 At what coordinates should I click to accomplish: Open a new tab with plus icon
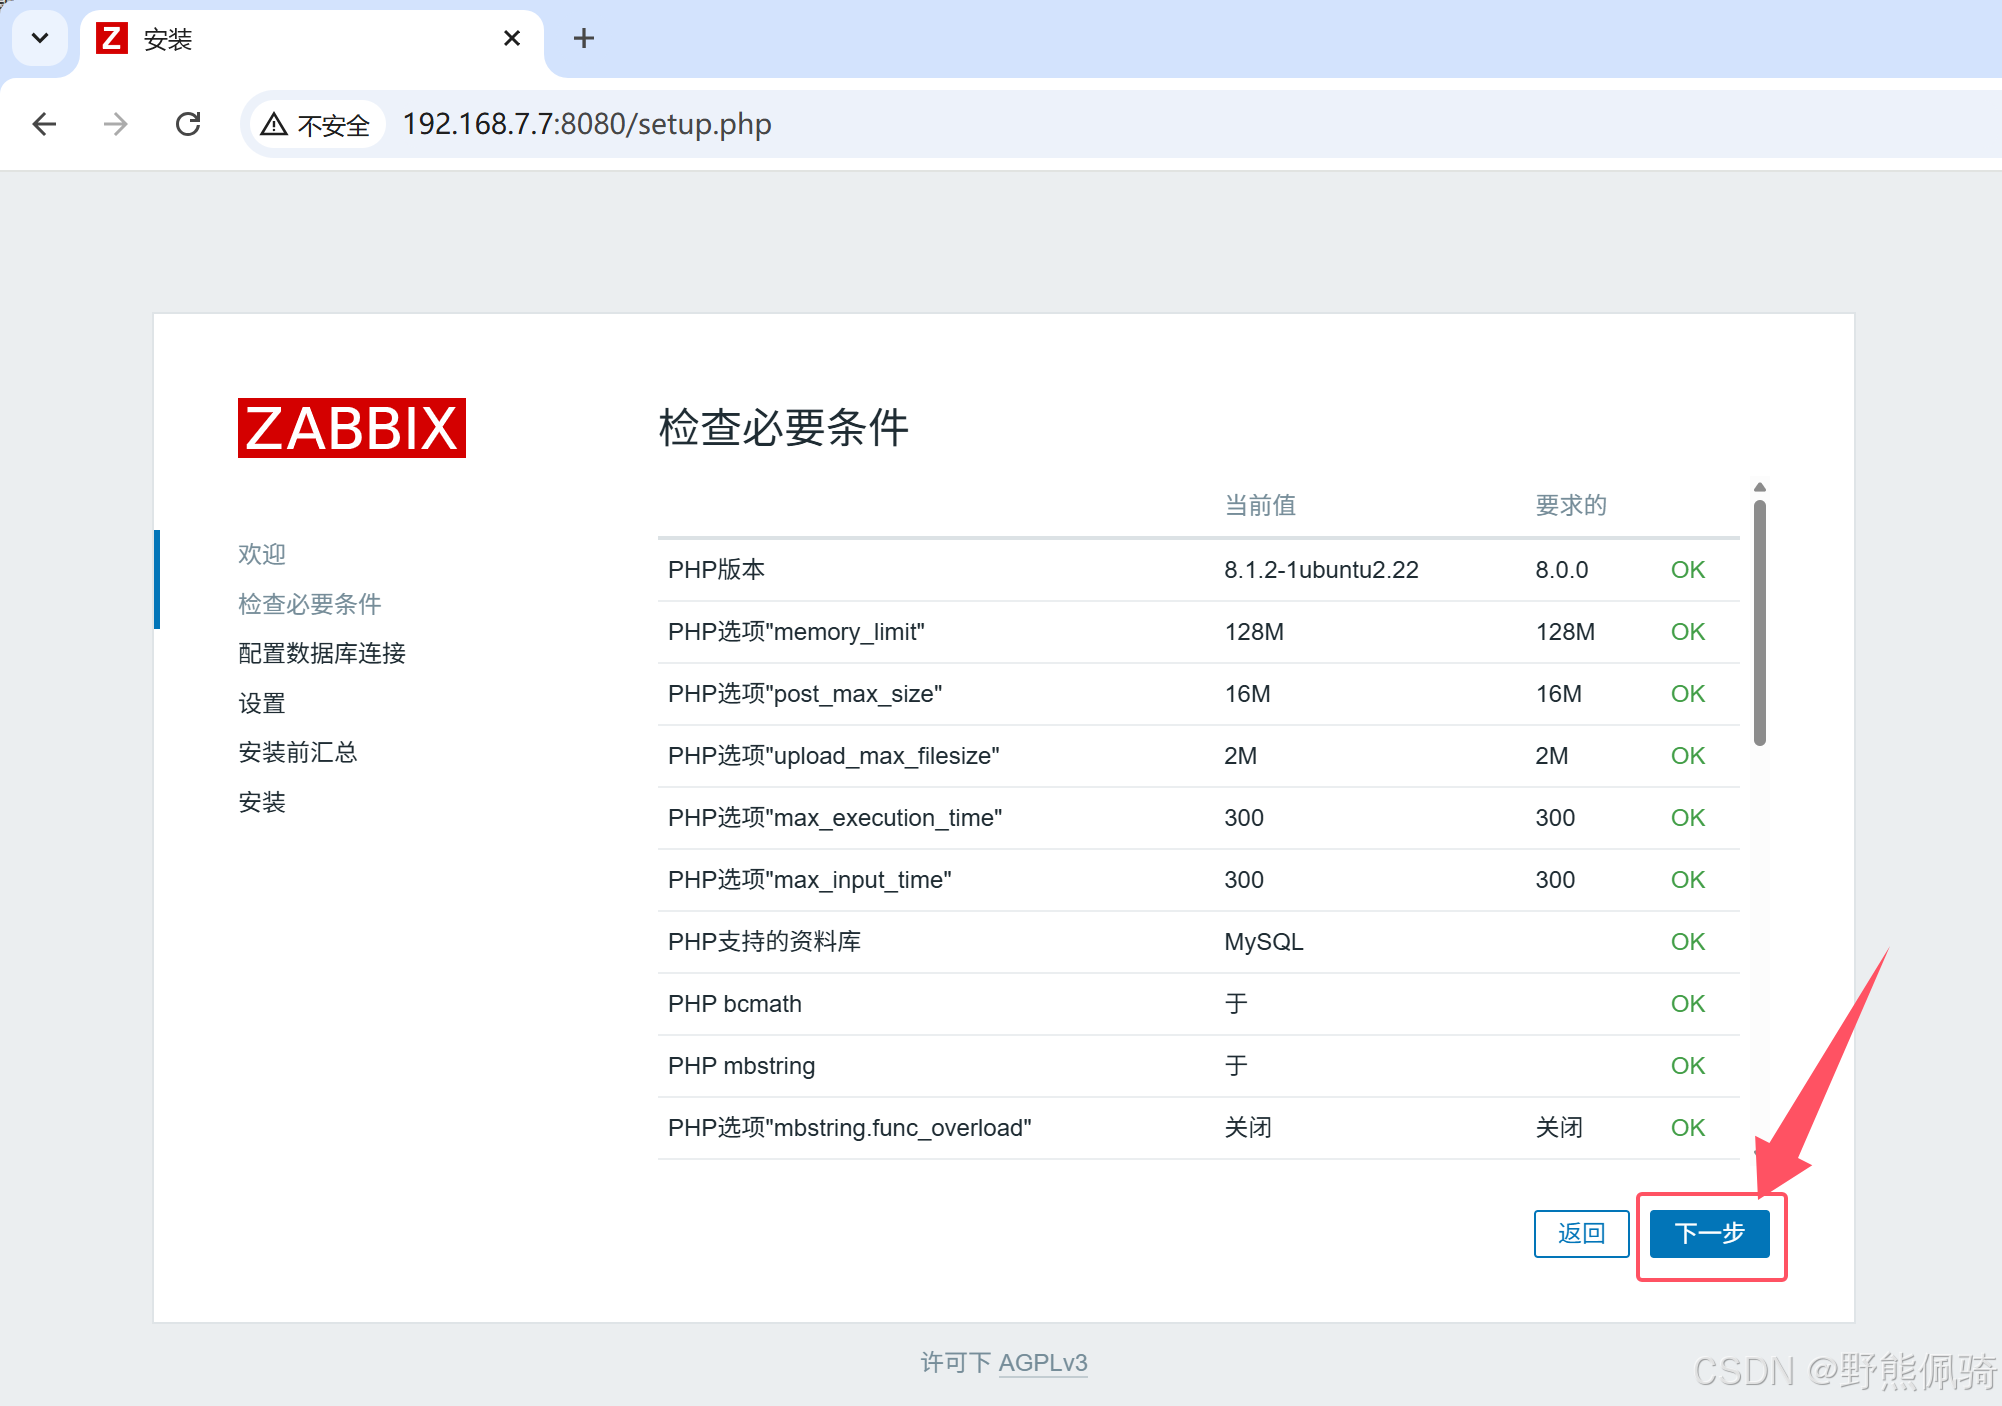[x=584, y=39]
